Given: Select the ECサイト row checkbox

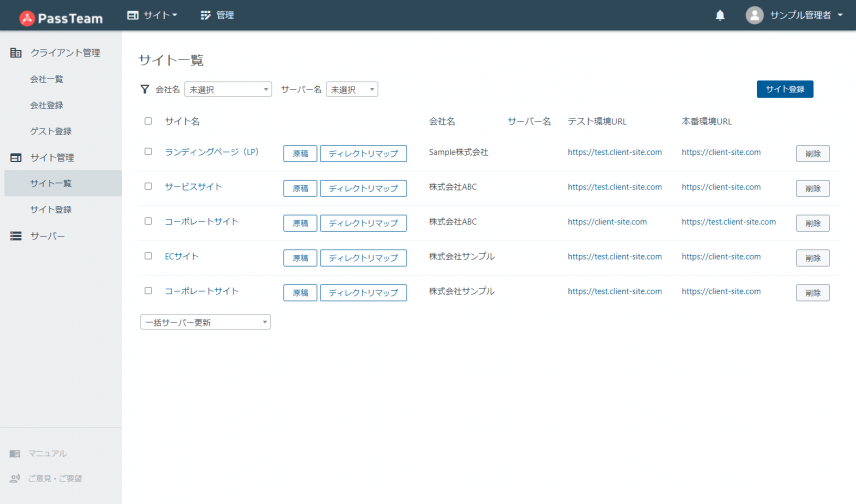Looking at the screenshot, I should tap(149, 256).
